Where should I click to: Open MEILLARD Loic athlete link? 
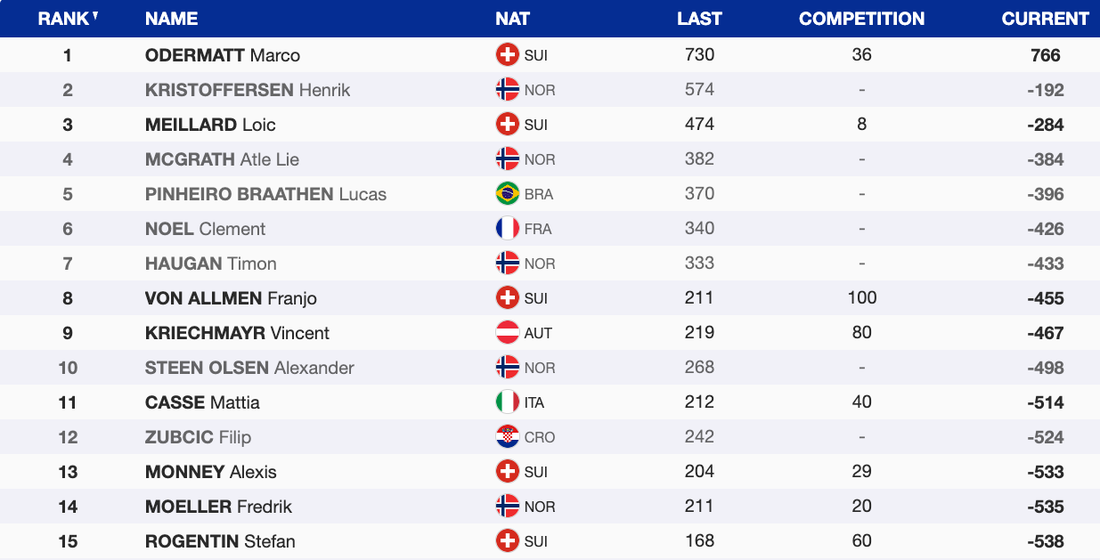pyautogui.click(x=210, y=125)
